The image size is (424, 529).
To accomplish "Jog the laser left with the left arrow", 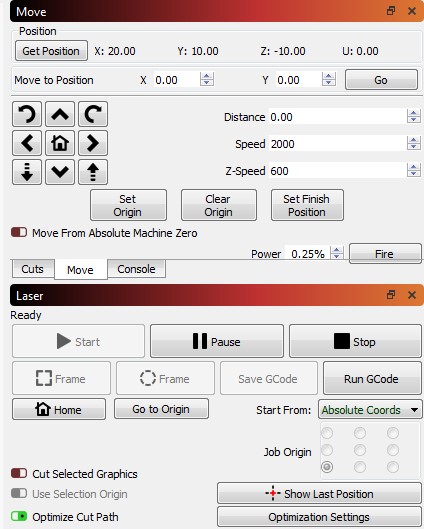I will [x=27, y=143].
